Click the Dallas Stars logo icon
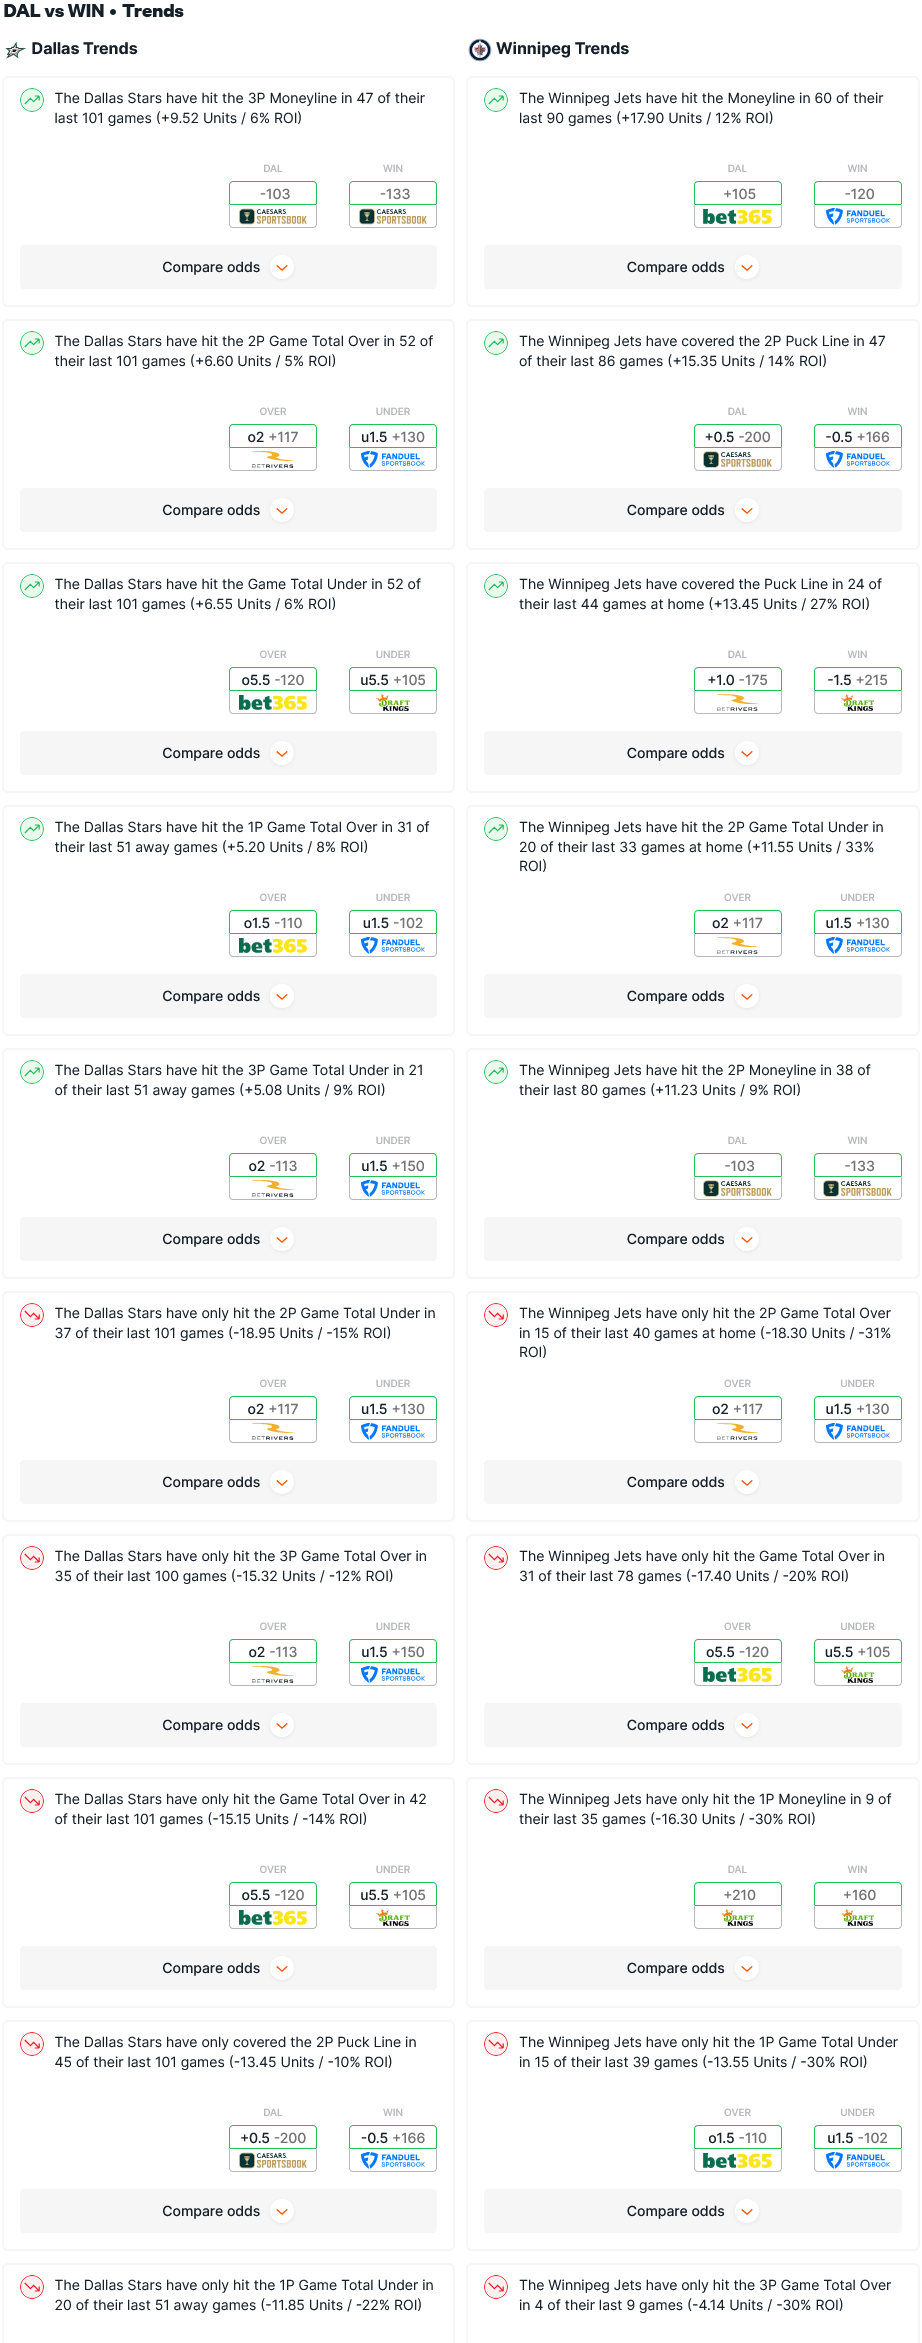 coord(15,50)
